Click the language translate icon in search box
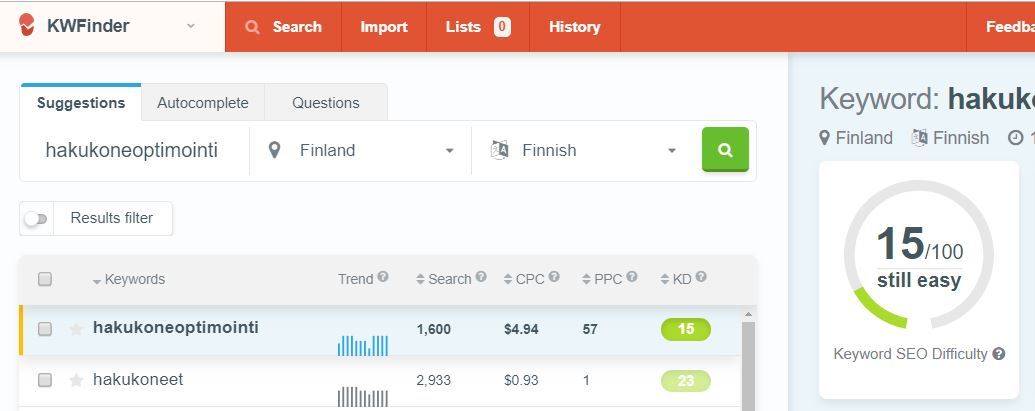Viewport: 1035px width, 411px height. (x=500, y=150)
